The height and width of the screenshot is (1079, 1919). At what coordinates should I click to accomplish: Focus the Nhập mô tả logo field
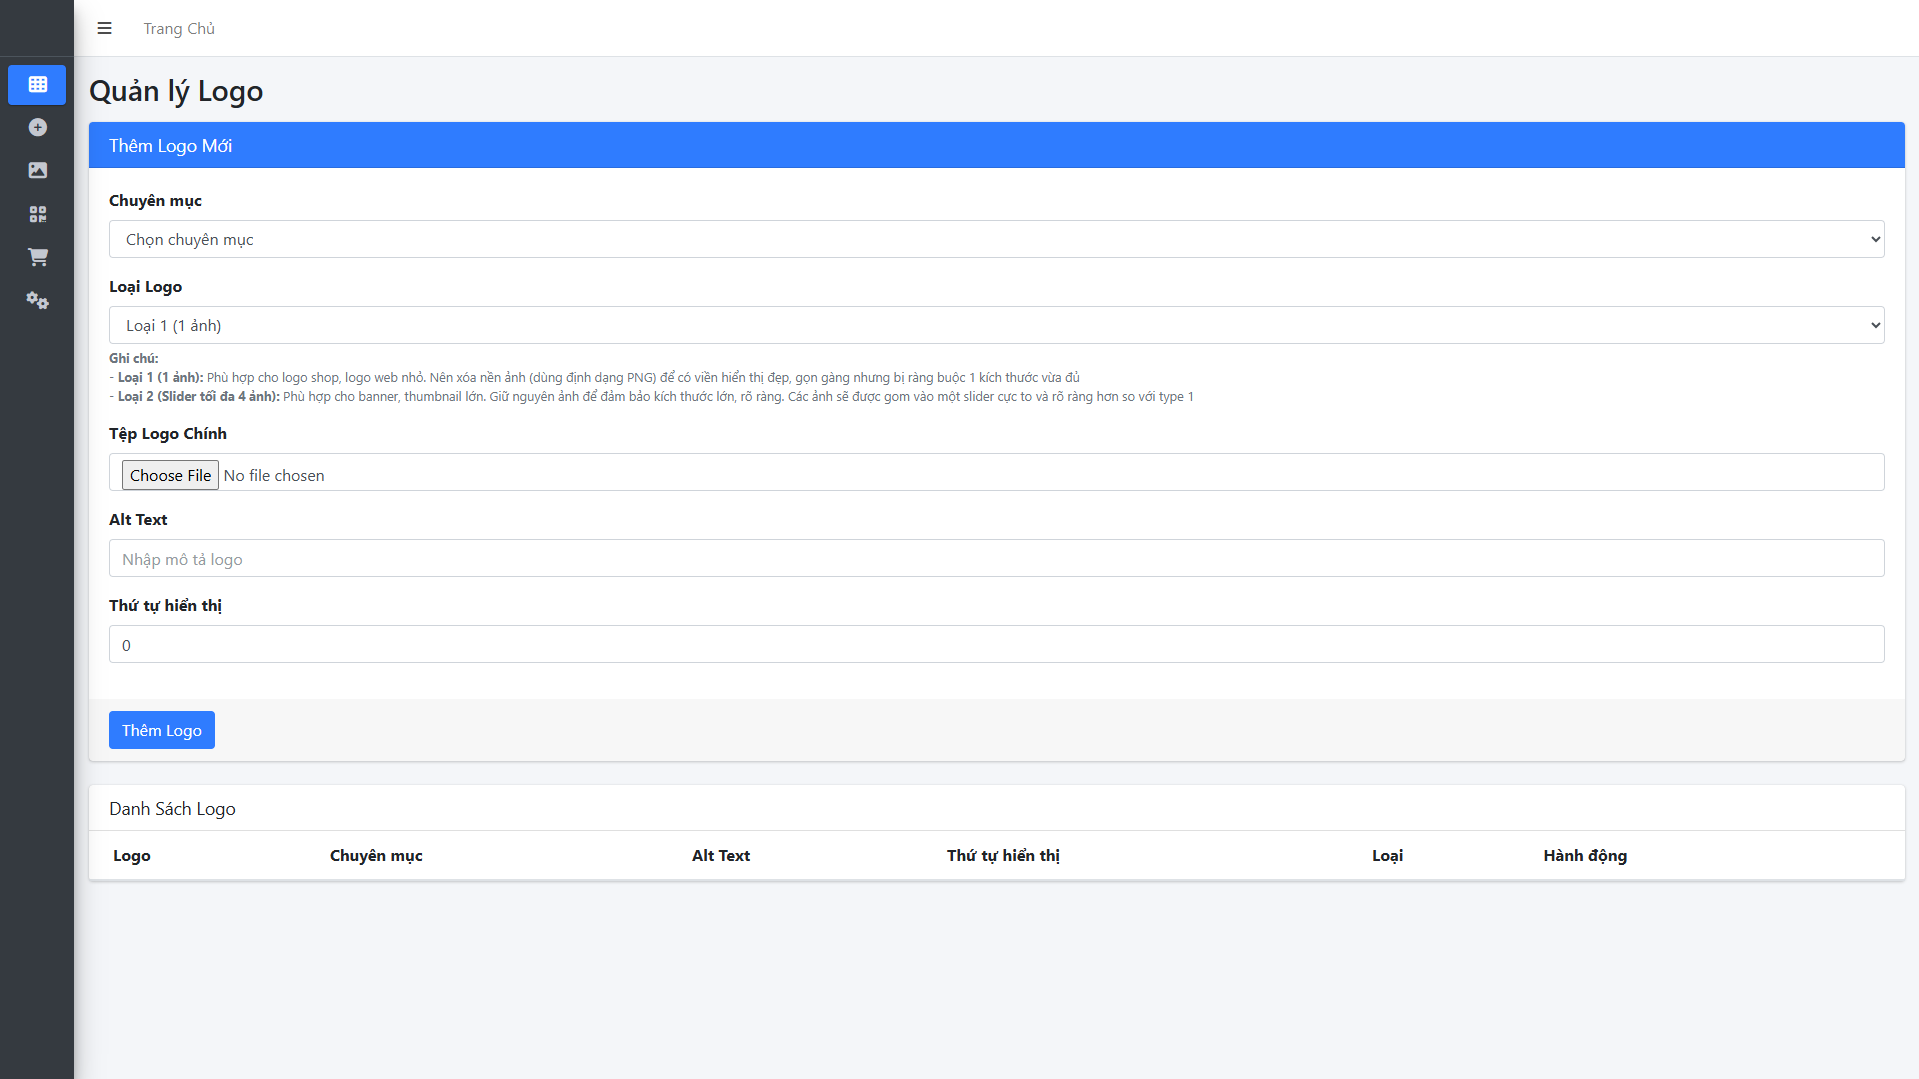coord(996,559)
